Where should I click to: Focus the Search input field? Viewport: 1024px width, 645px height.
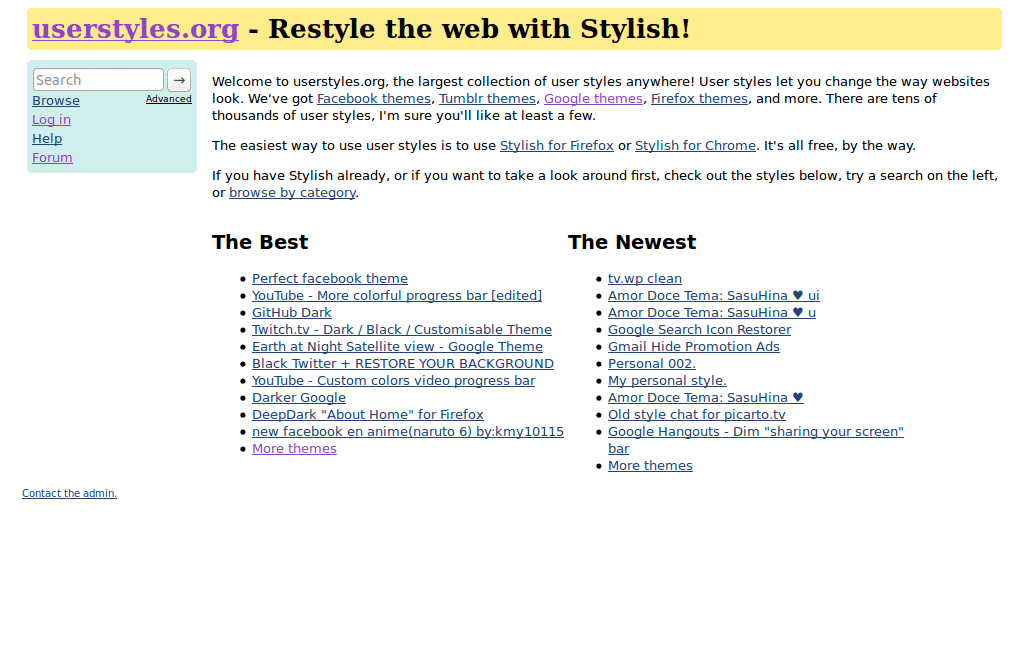coord(98,80)
